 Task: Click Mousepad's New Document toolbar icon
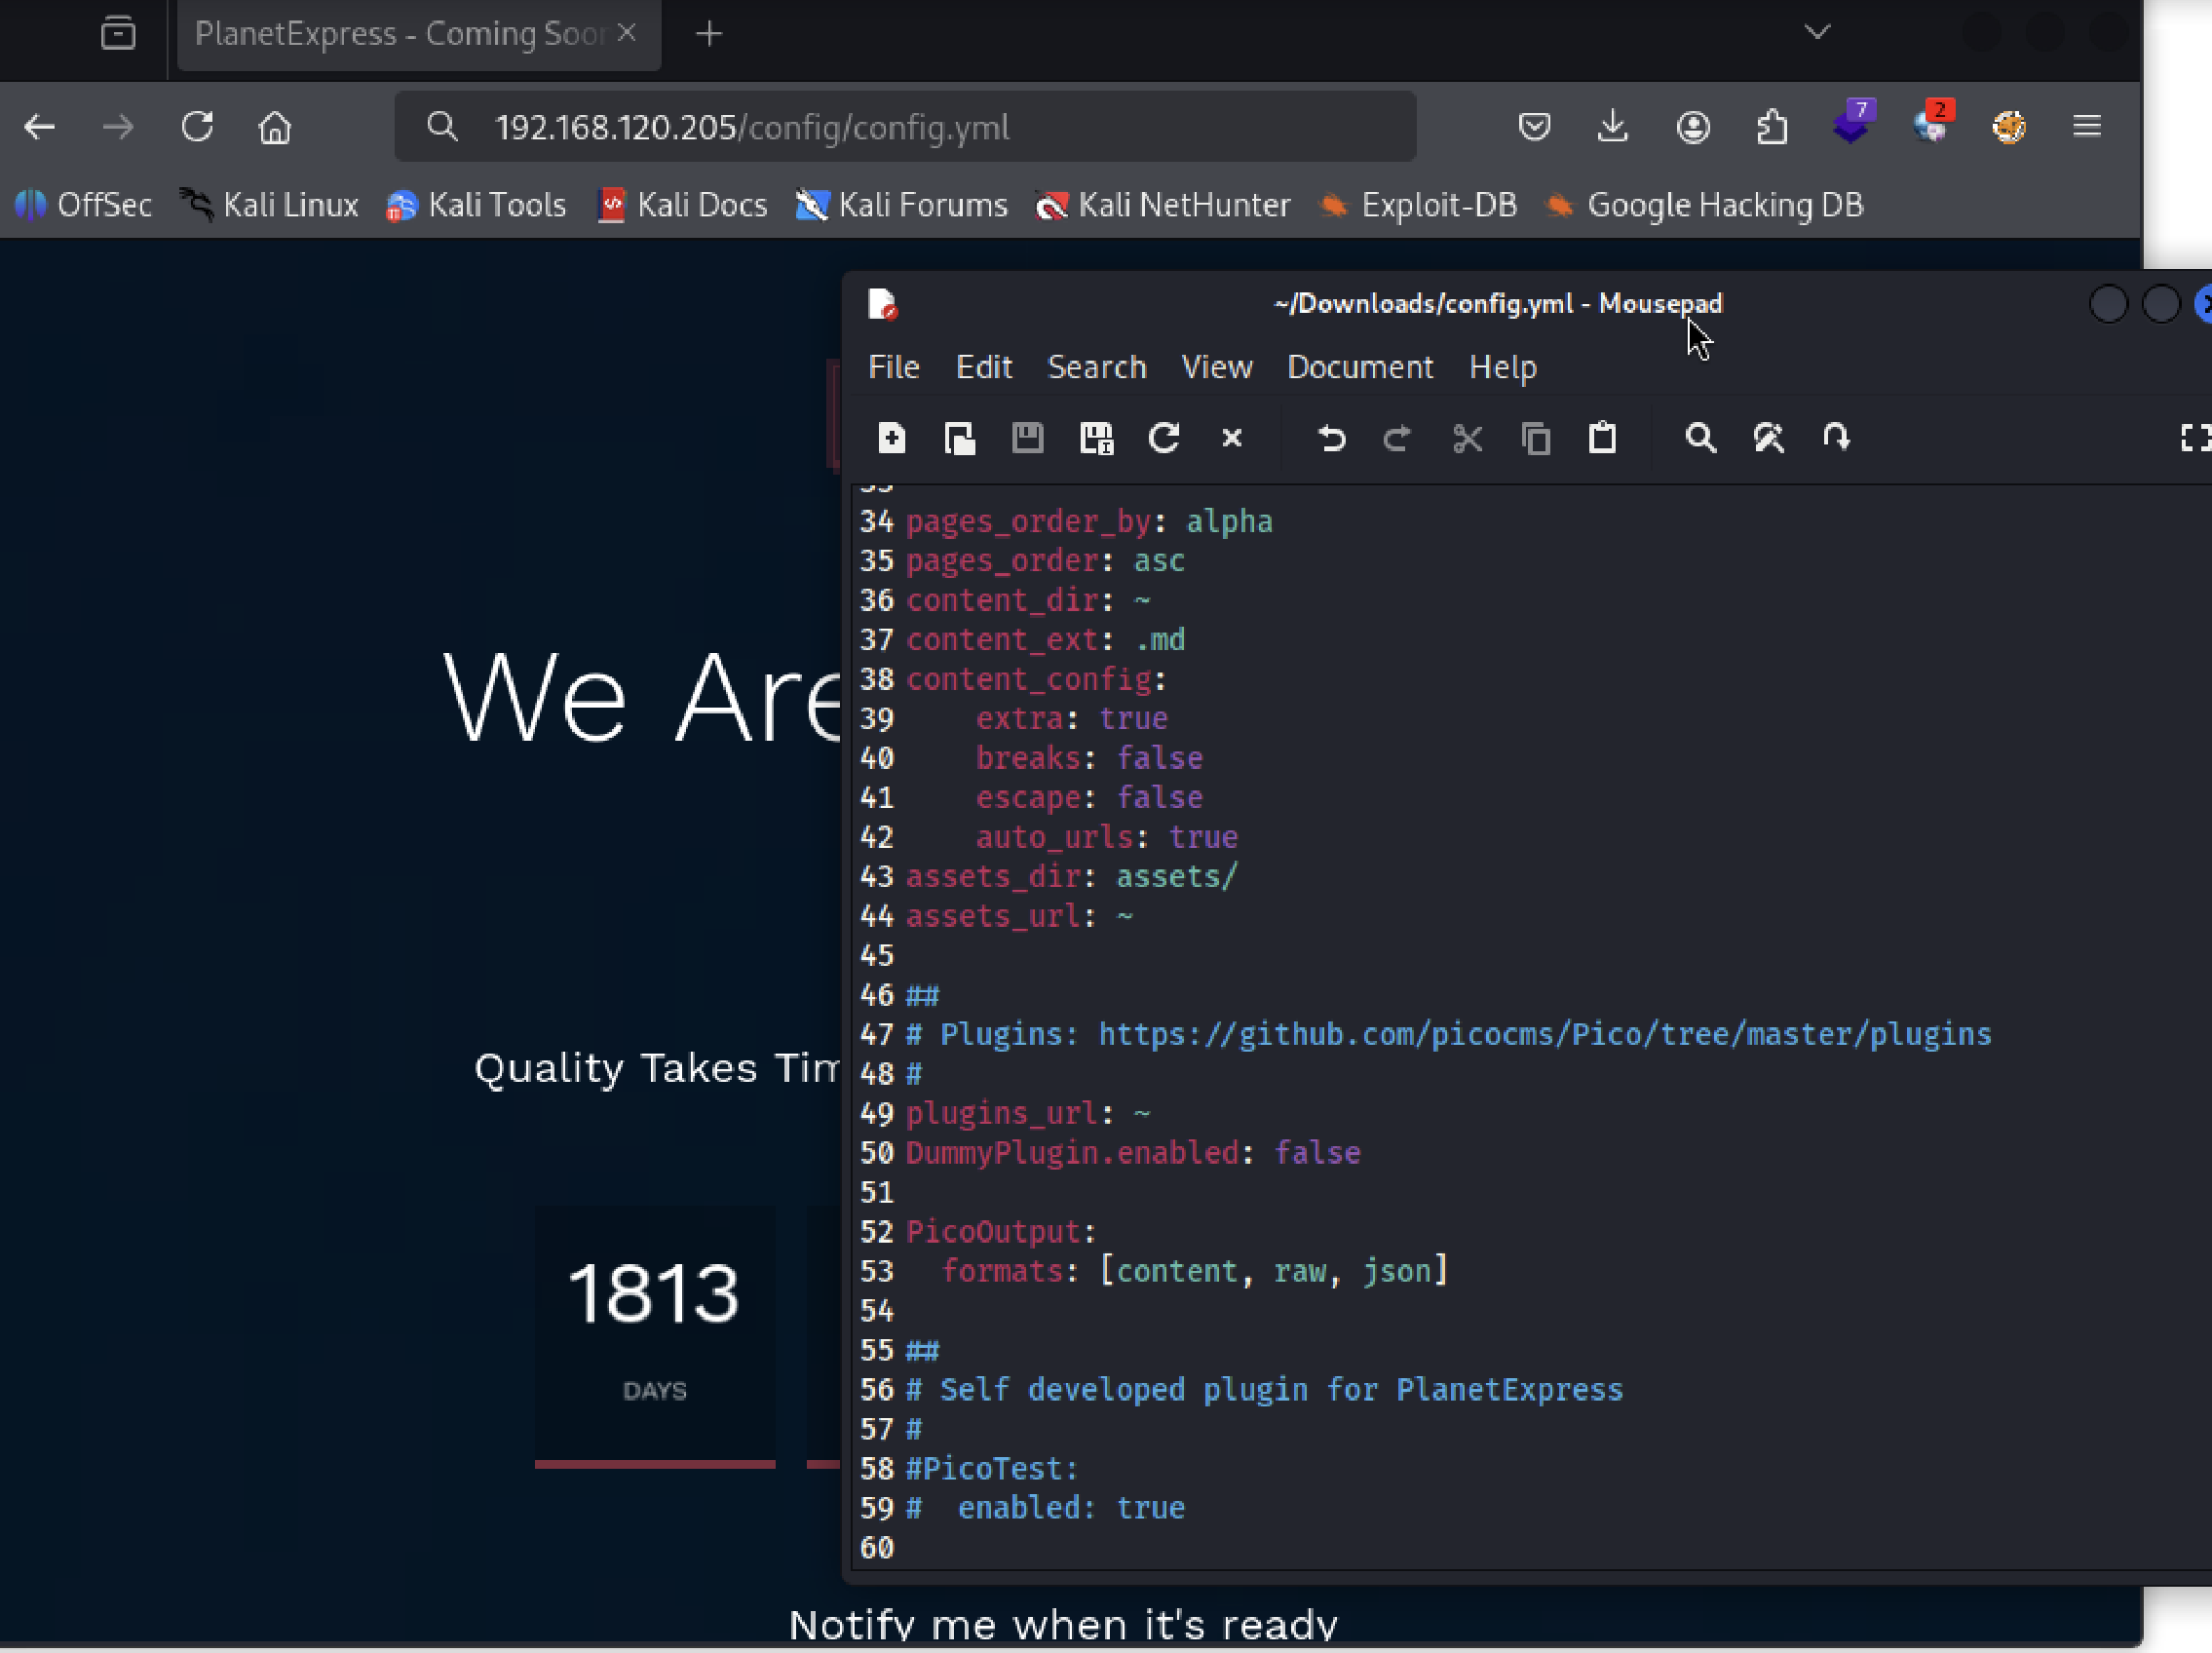891,438
